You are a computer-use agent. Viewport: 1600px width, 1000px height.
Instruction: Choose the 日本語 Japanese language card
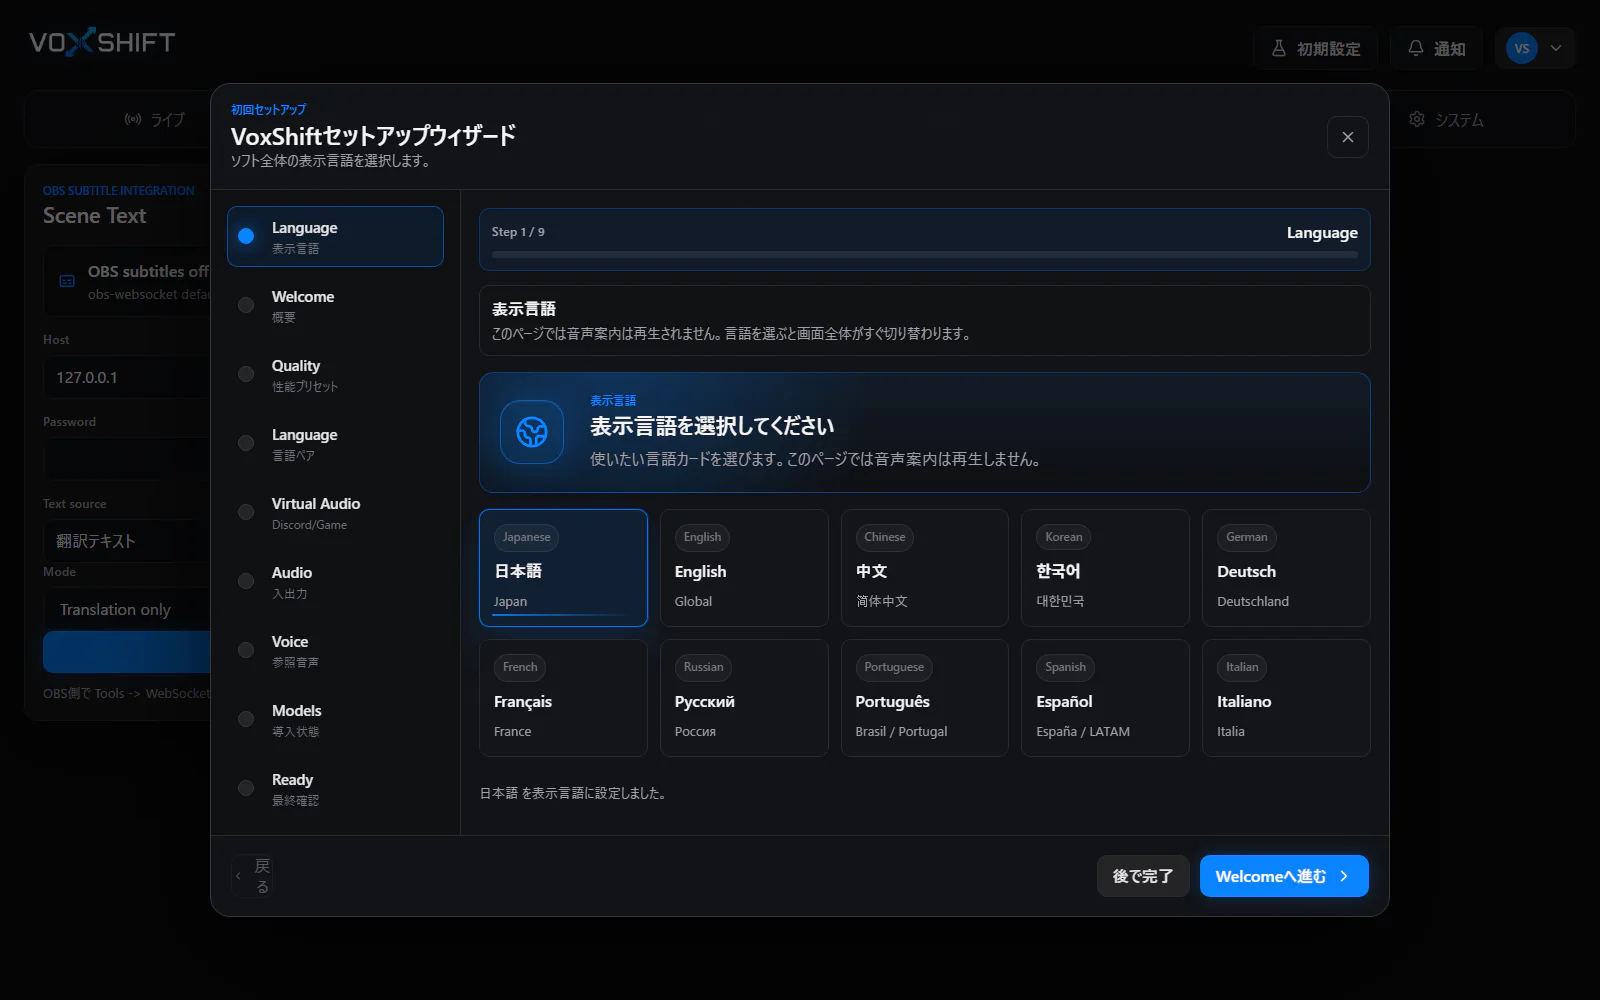coord(563,568)
